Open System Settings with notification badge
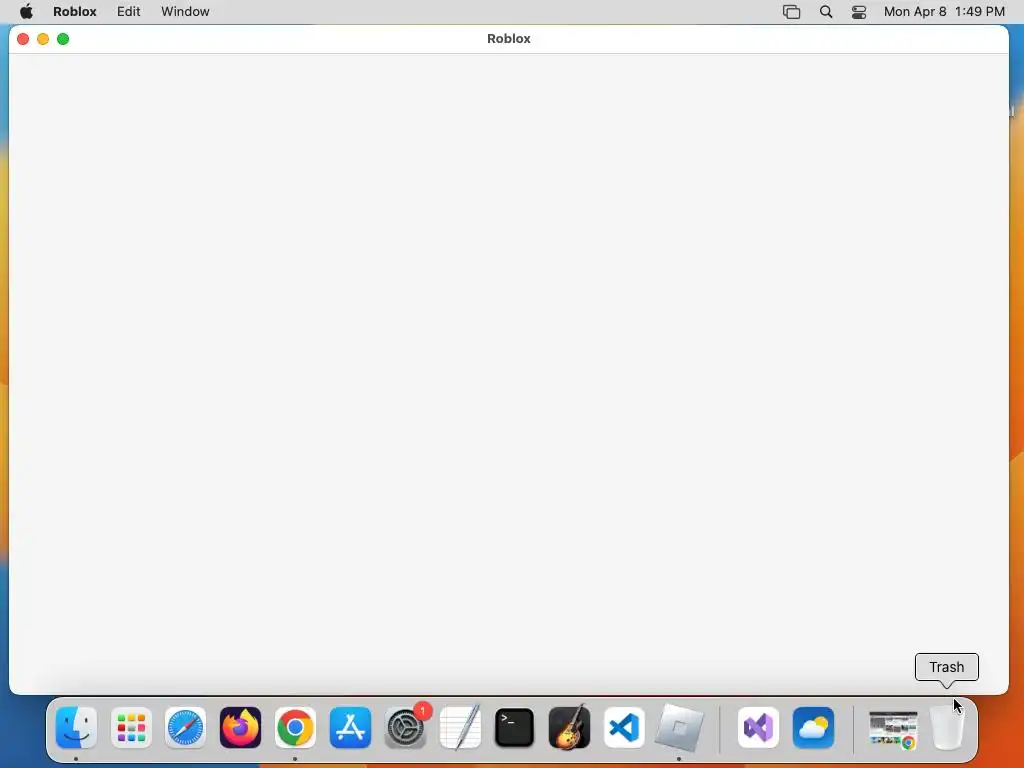Viewport: 1024px width, 768px height. point(406,728)
